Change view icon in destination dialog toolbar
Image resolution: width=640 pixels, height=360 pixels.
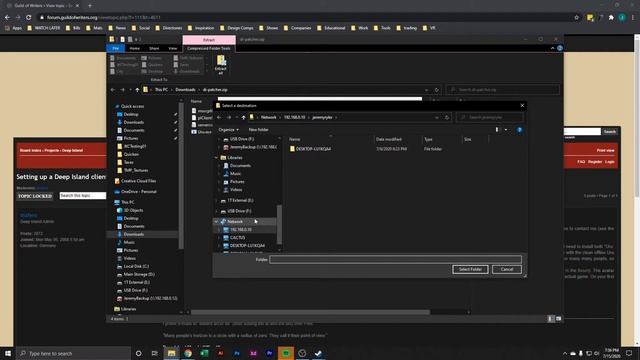497,130
